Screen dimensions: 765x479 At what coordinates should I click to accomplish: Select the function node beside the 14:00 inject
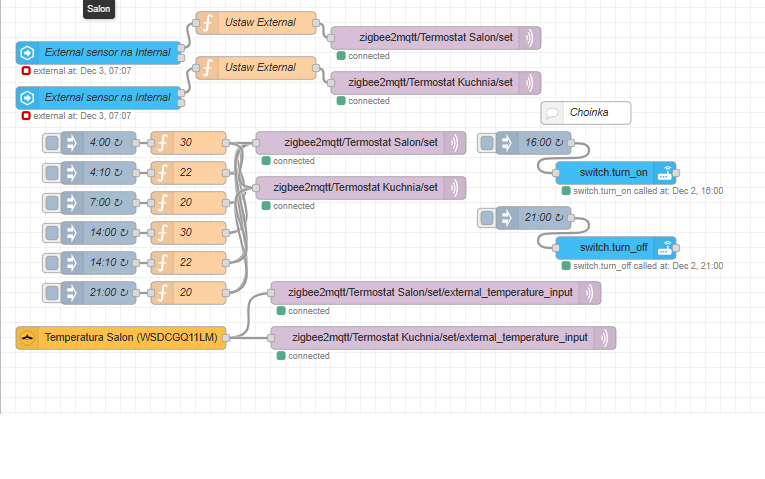click(x=187, y=232)
